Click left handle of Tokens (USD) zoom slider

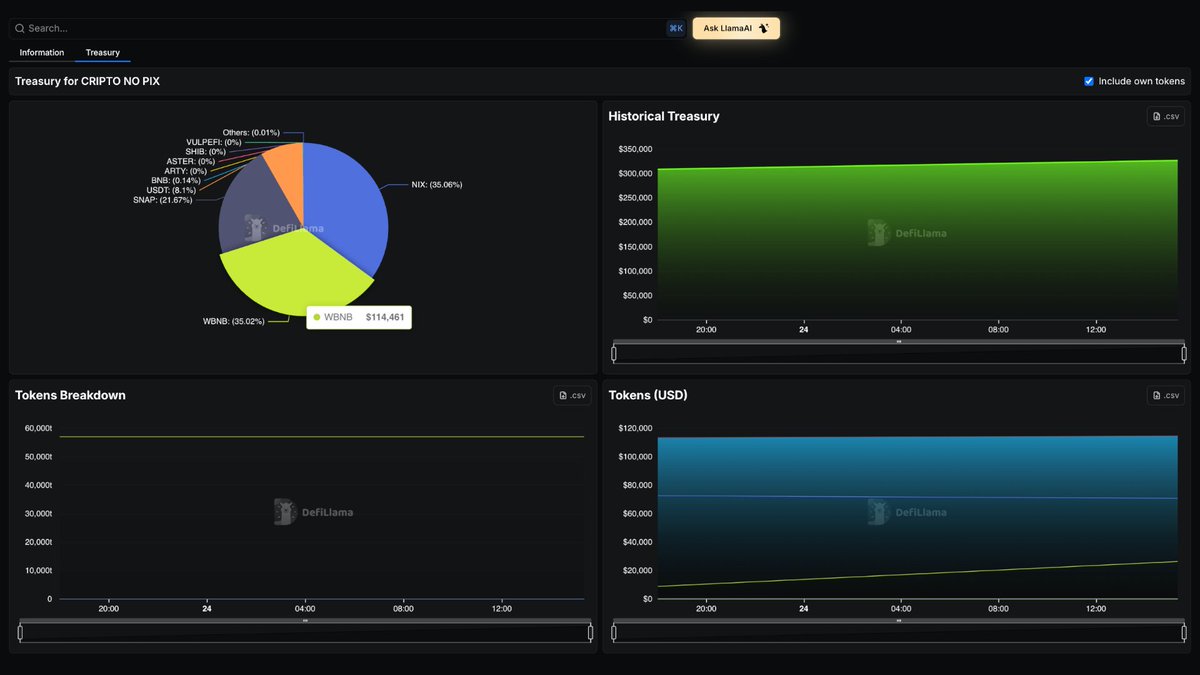pos(614,632)
